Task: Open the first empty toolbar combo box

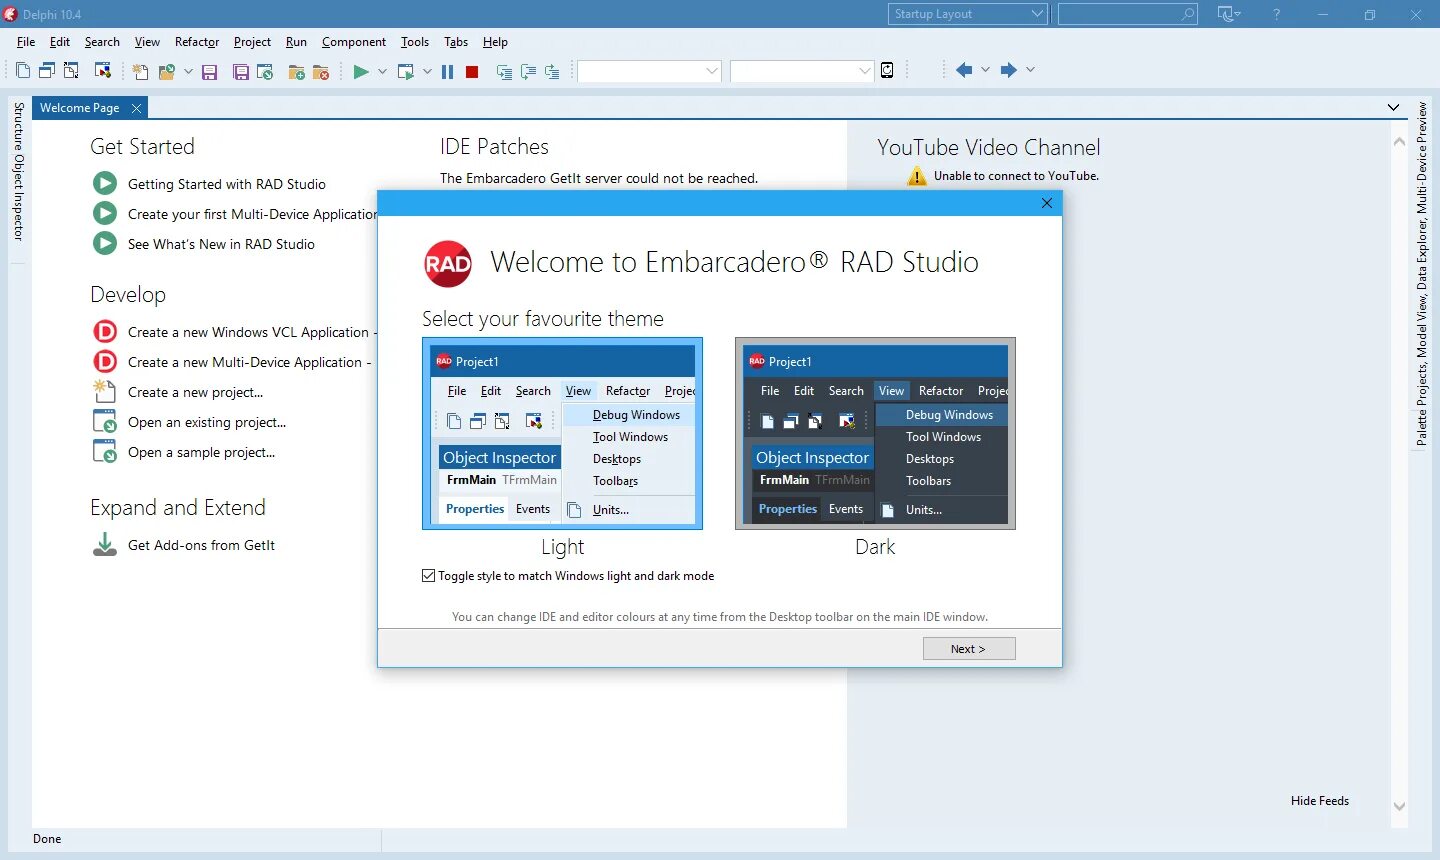Action: pyautogui.click(x=649, y=71)
